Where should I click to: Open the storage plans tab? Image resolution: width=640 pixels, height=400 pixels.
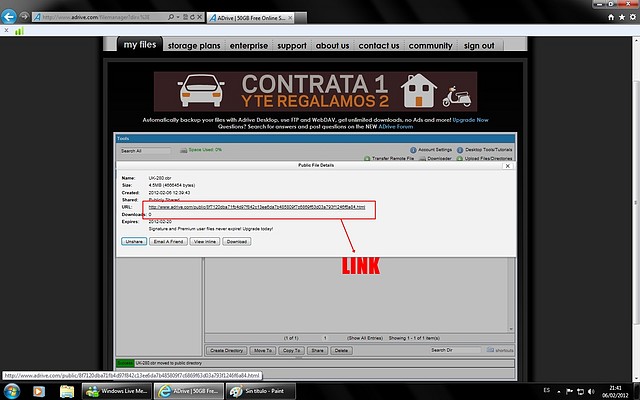tap(194, 46)
